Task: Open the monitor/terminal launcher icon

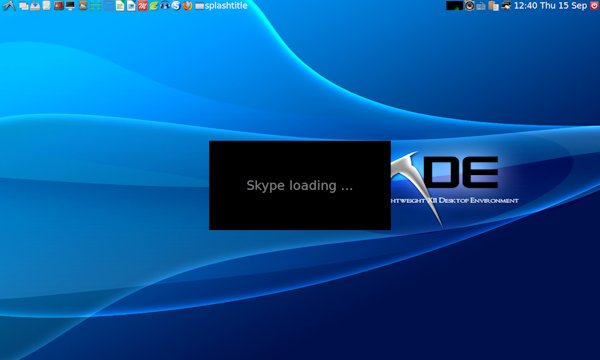Action: click(x=70, y=5)
